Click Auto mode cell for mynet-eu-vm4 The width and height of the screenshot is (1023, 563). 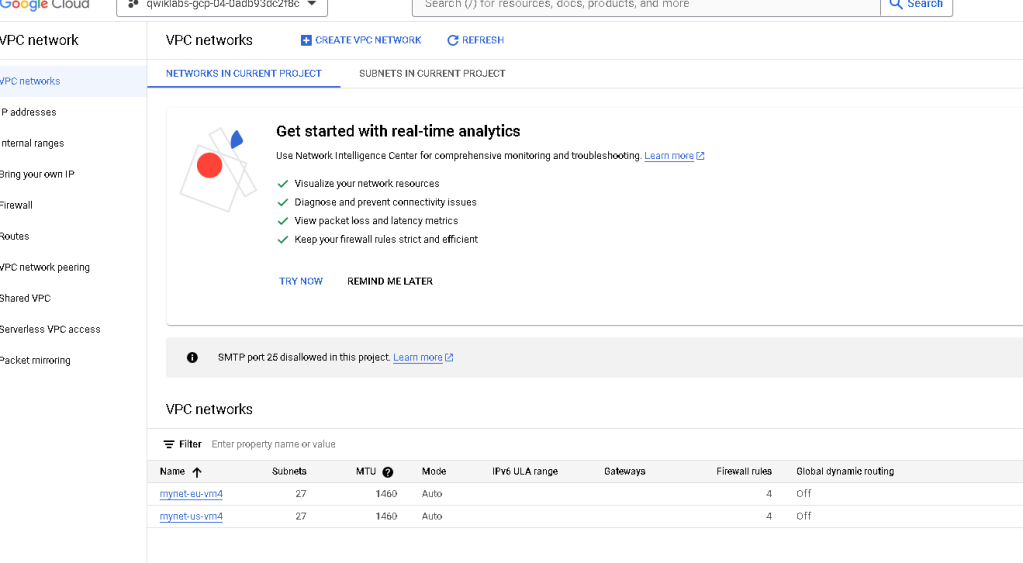[432, 494]
